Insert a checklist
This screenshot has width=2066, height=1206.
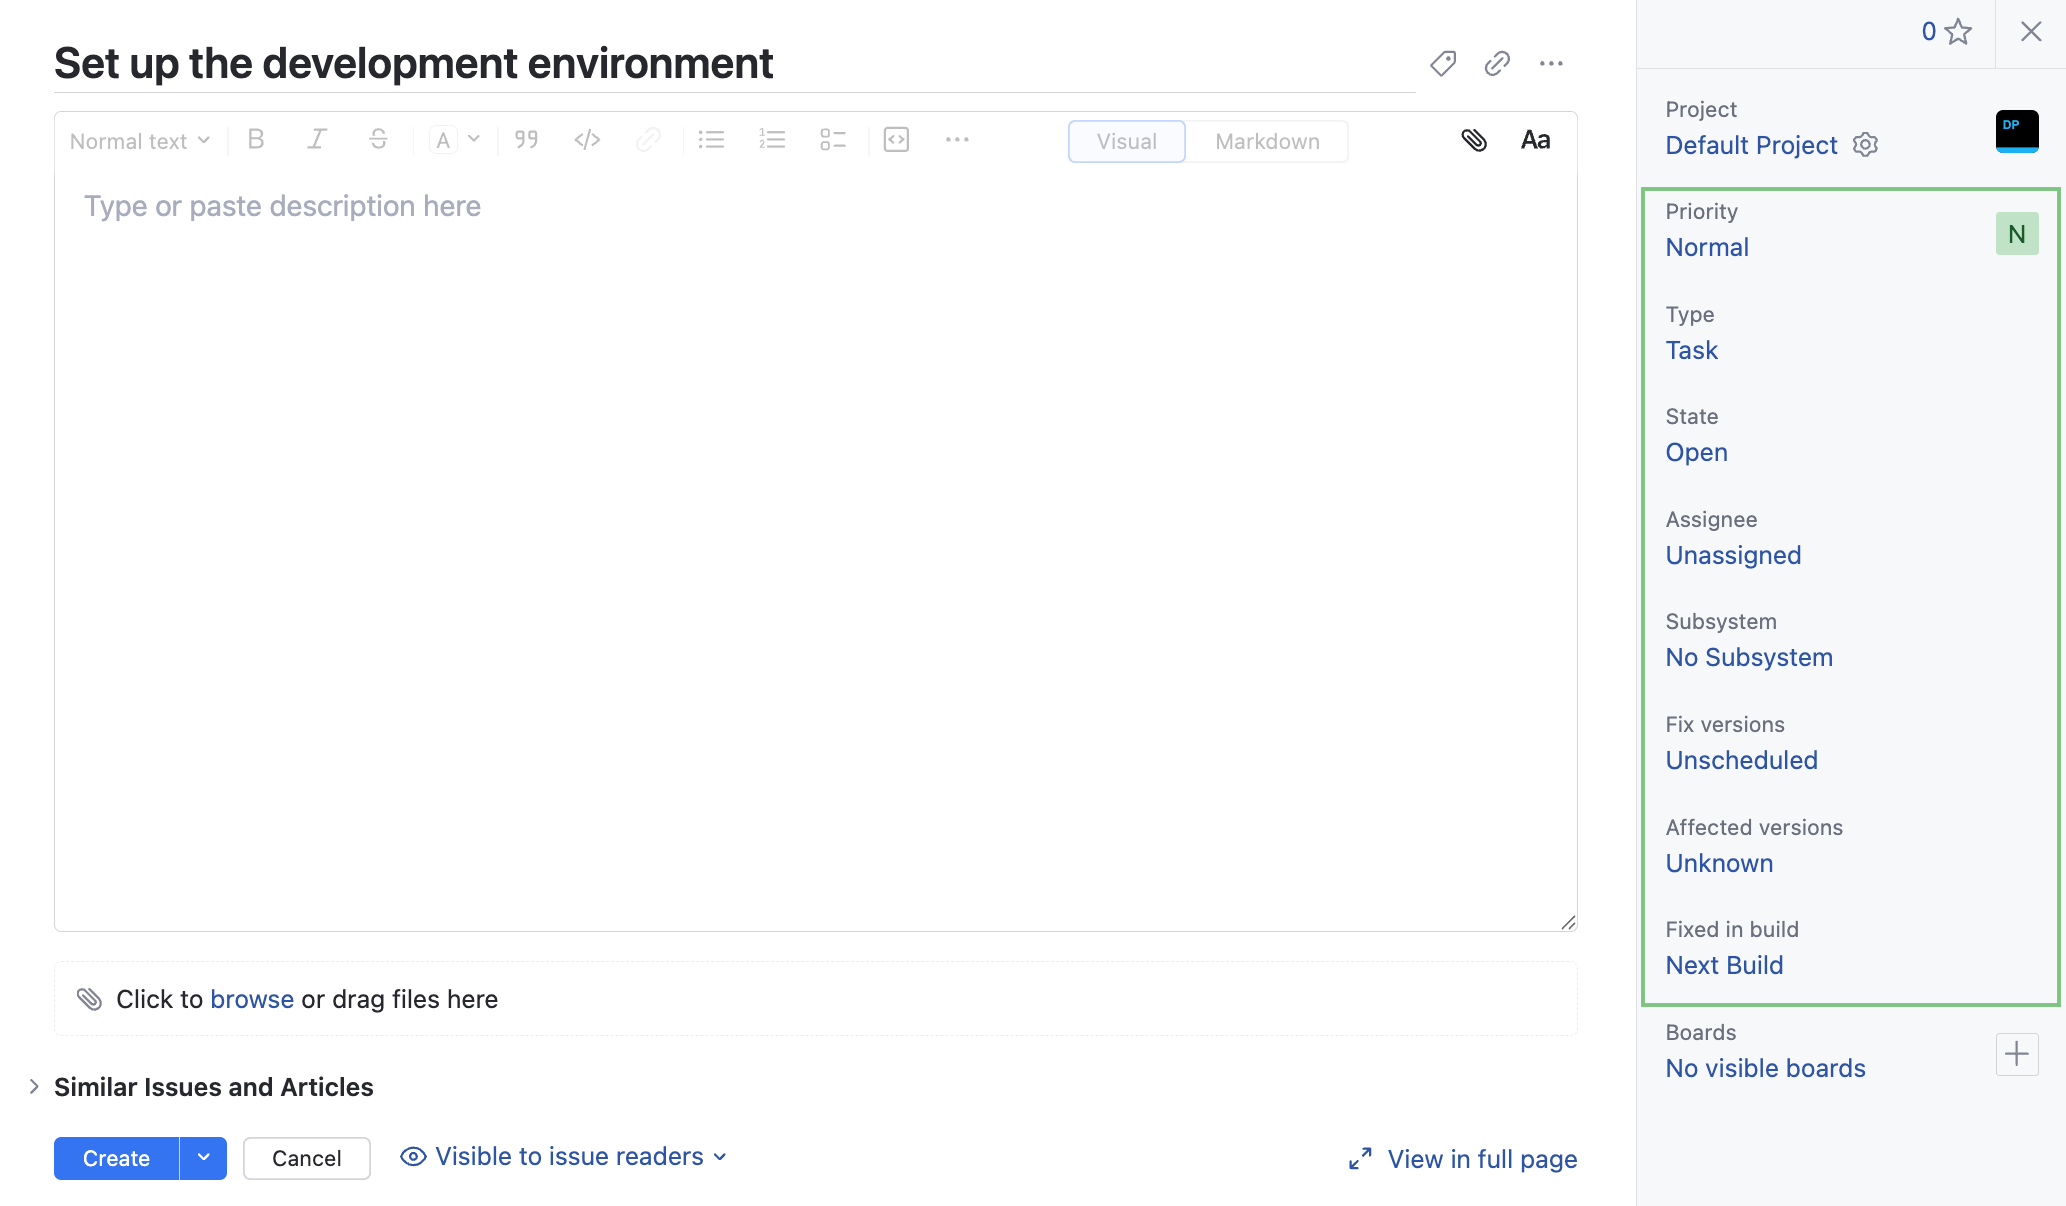[833, 140]
